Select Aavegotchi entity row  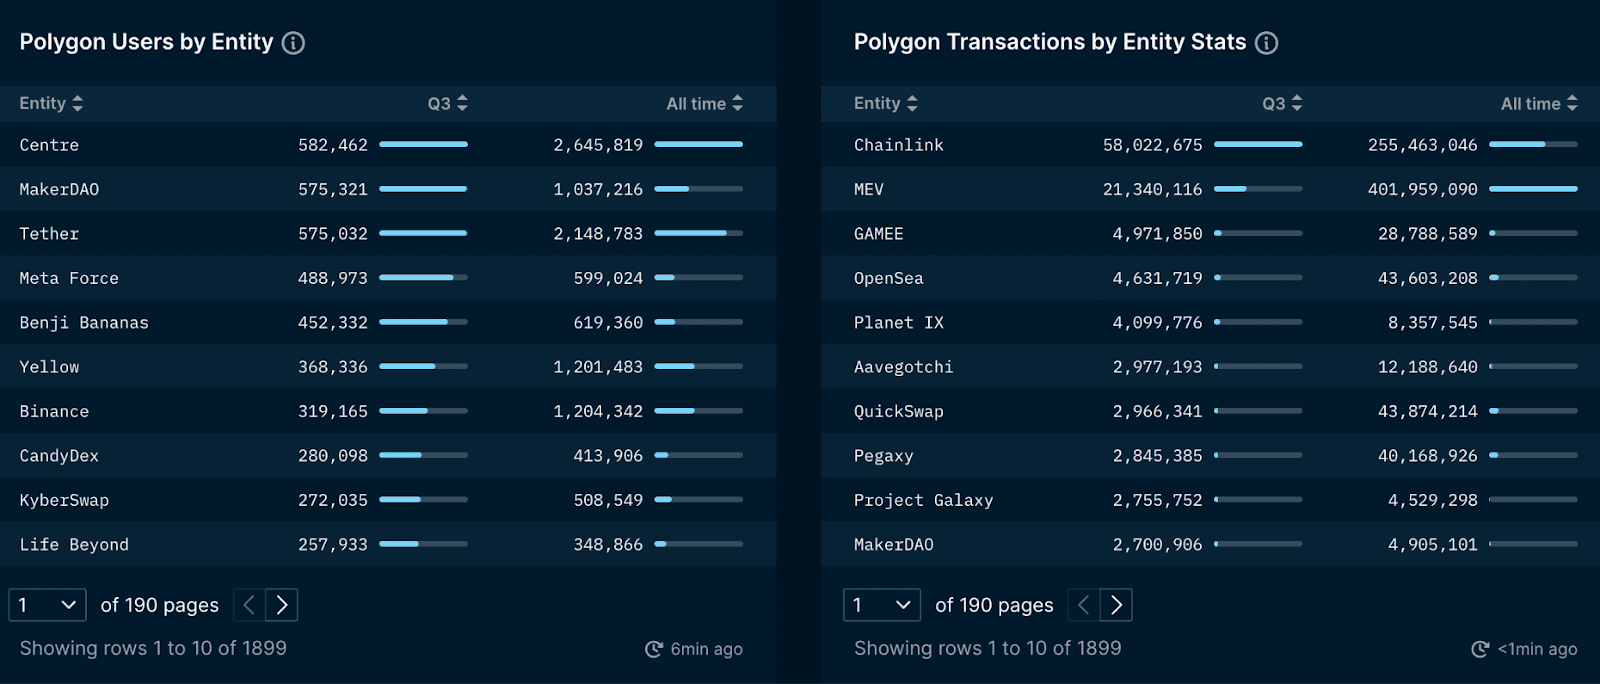click(1210, 367)
